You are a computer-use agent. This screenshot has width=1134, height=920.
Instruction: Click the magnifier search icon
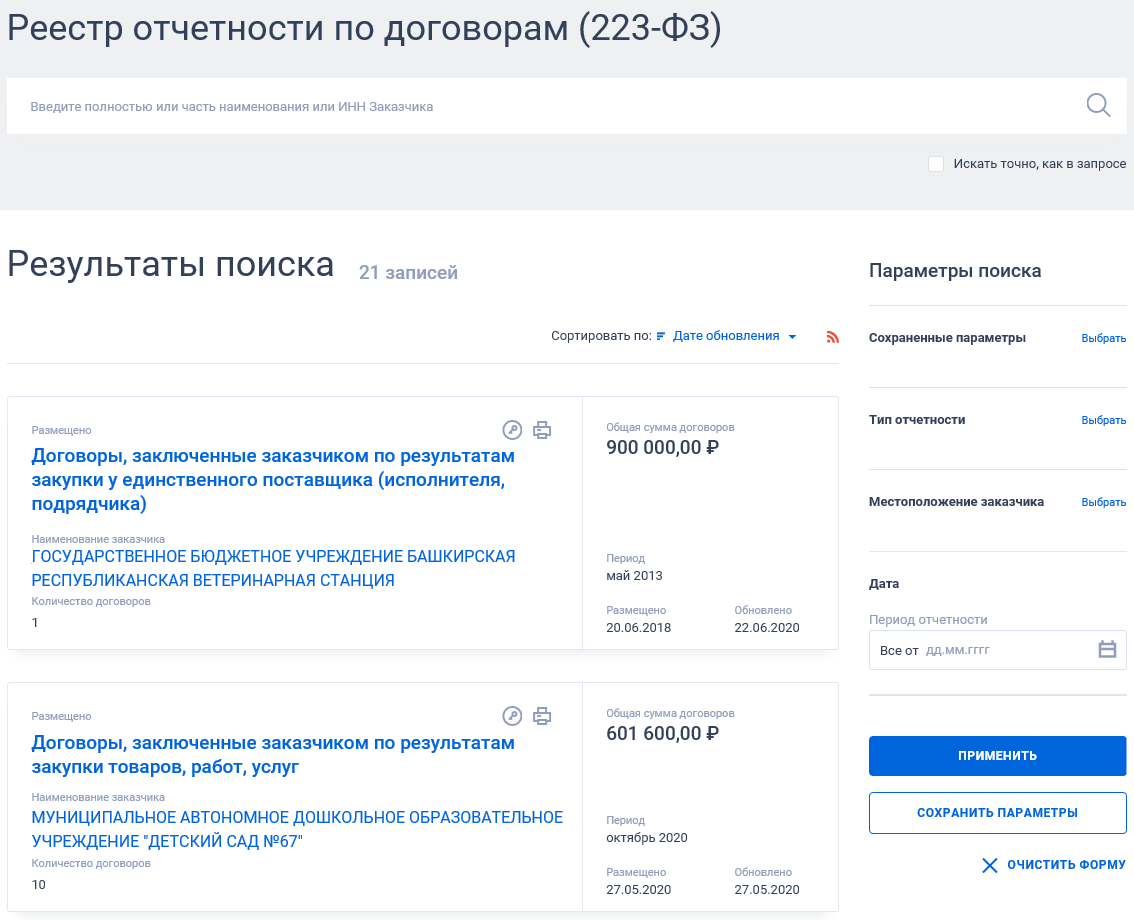tap(1098, 106)
